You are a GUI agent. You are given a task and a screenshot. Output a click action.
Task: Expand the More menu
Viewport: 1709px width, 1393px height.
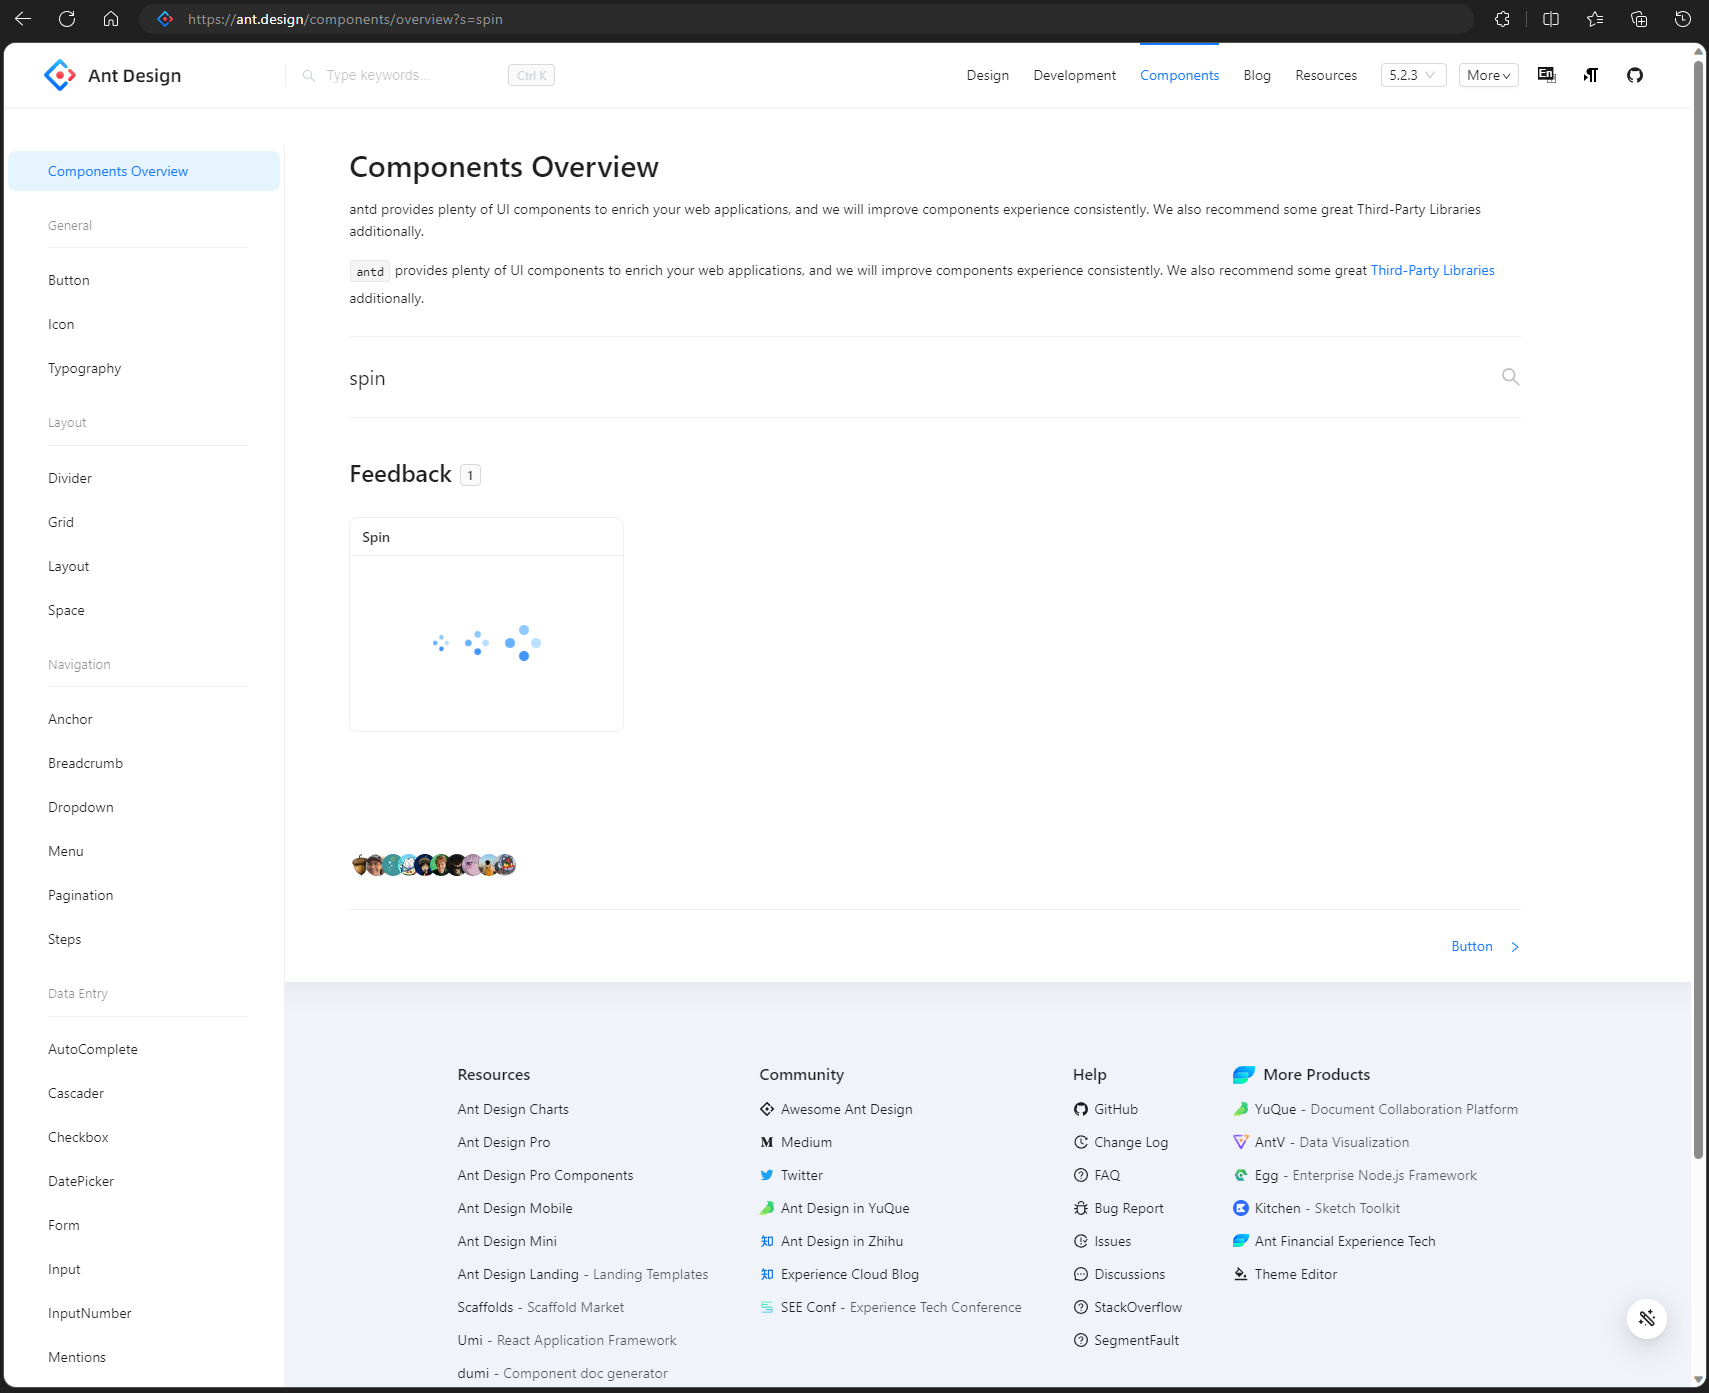(x=1488, y=75)
